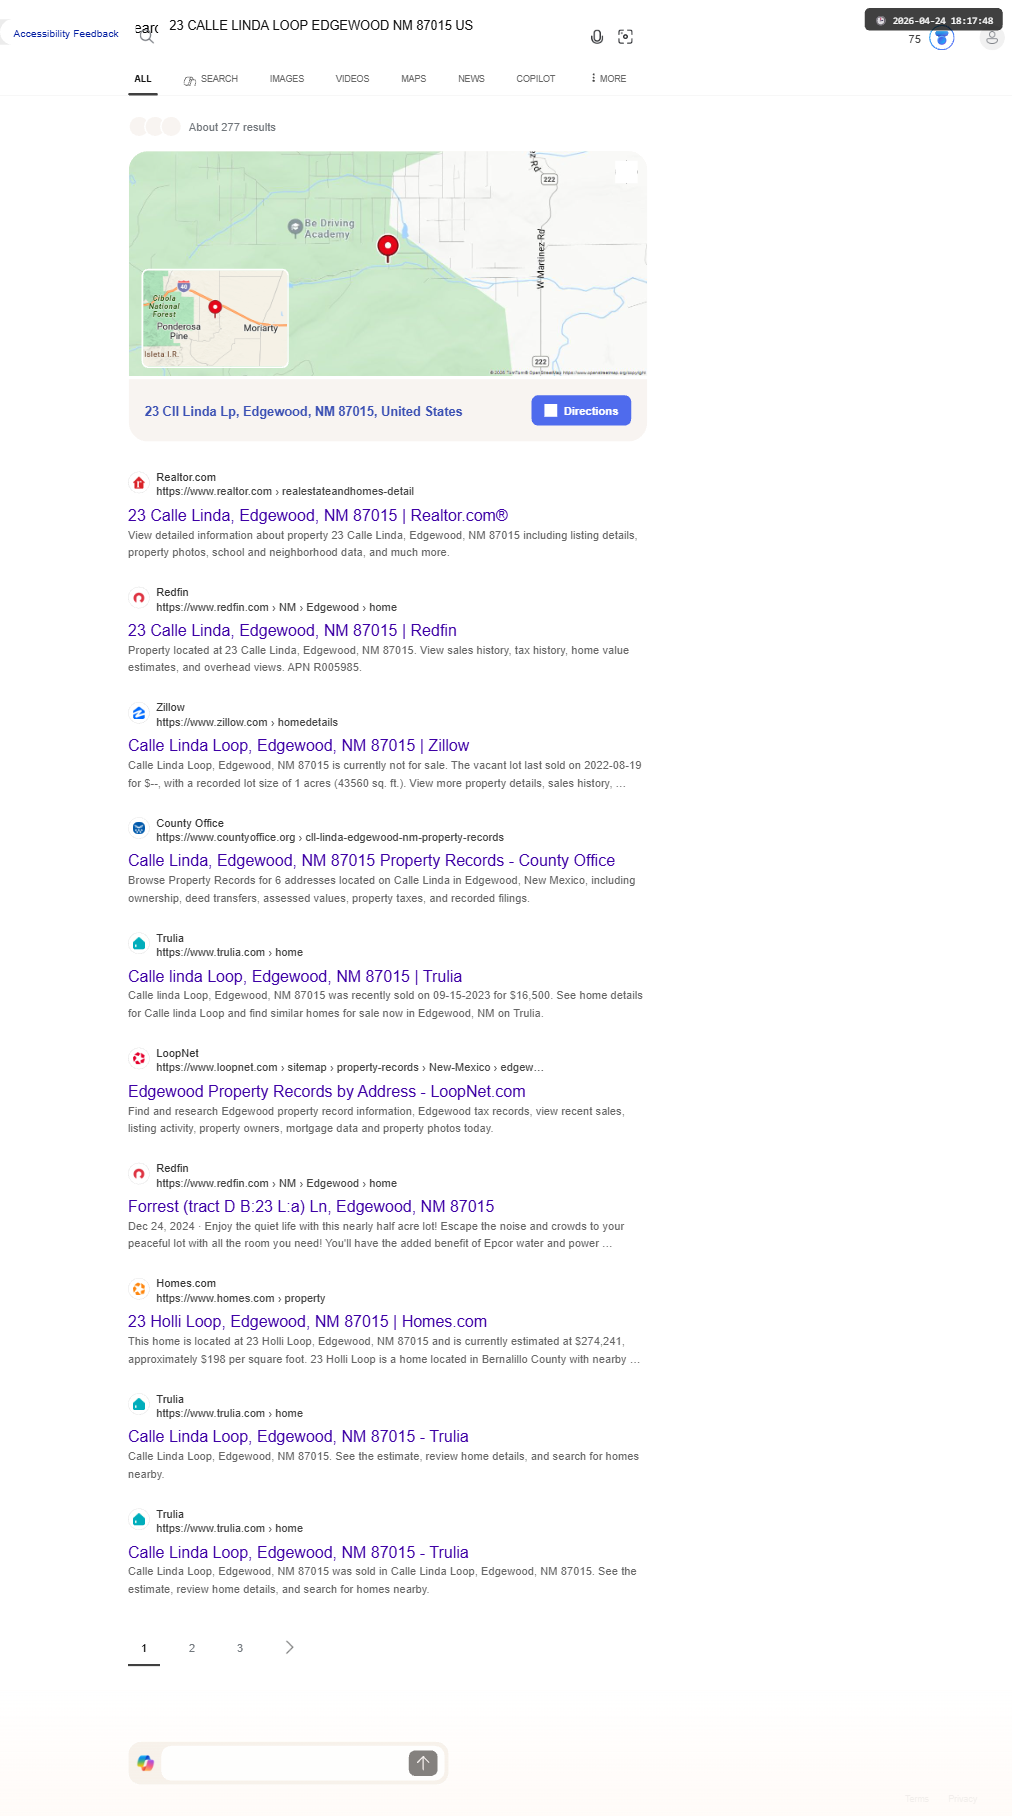Screen dimensions: 1012x1816
Task: Click the Directions button
Action: [x=581, y=411]
